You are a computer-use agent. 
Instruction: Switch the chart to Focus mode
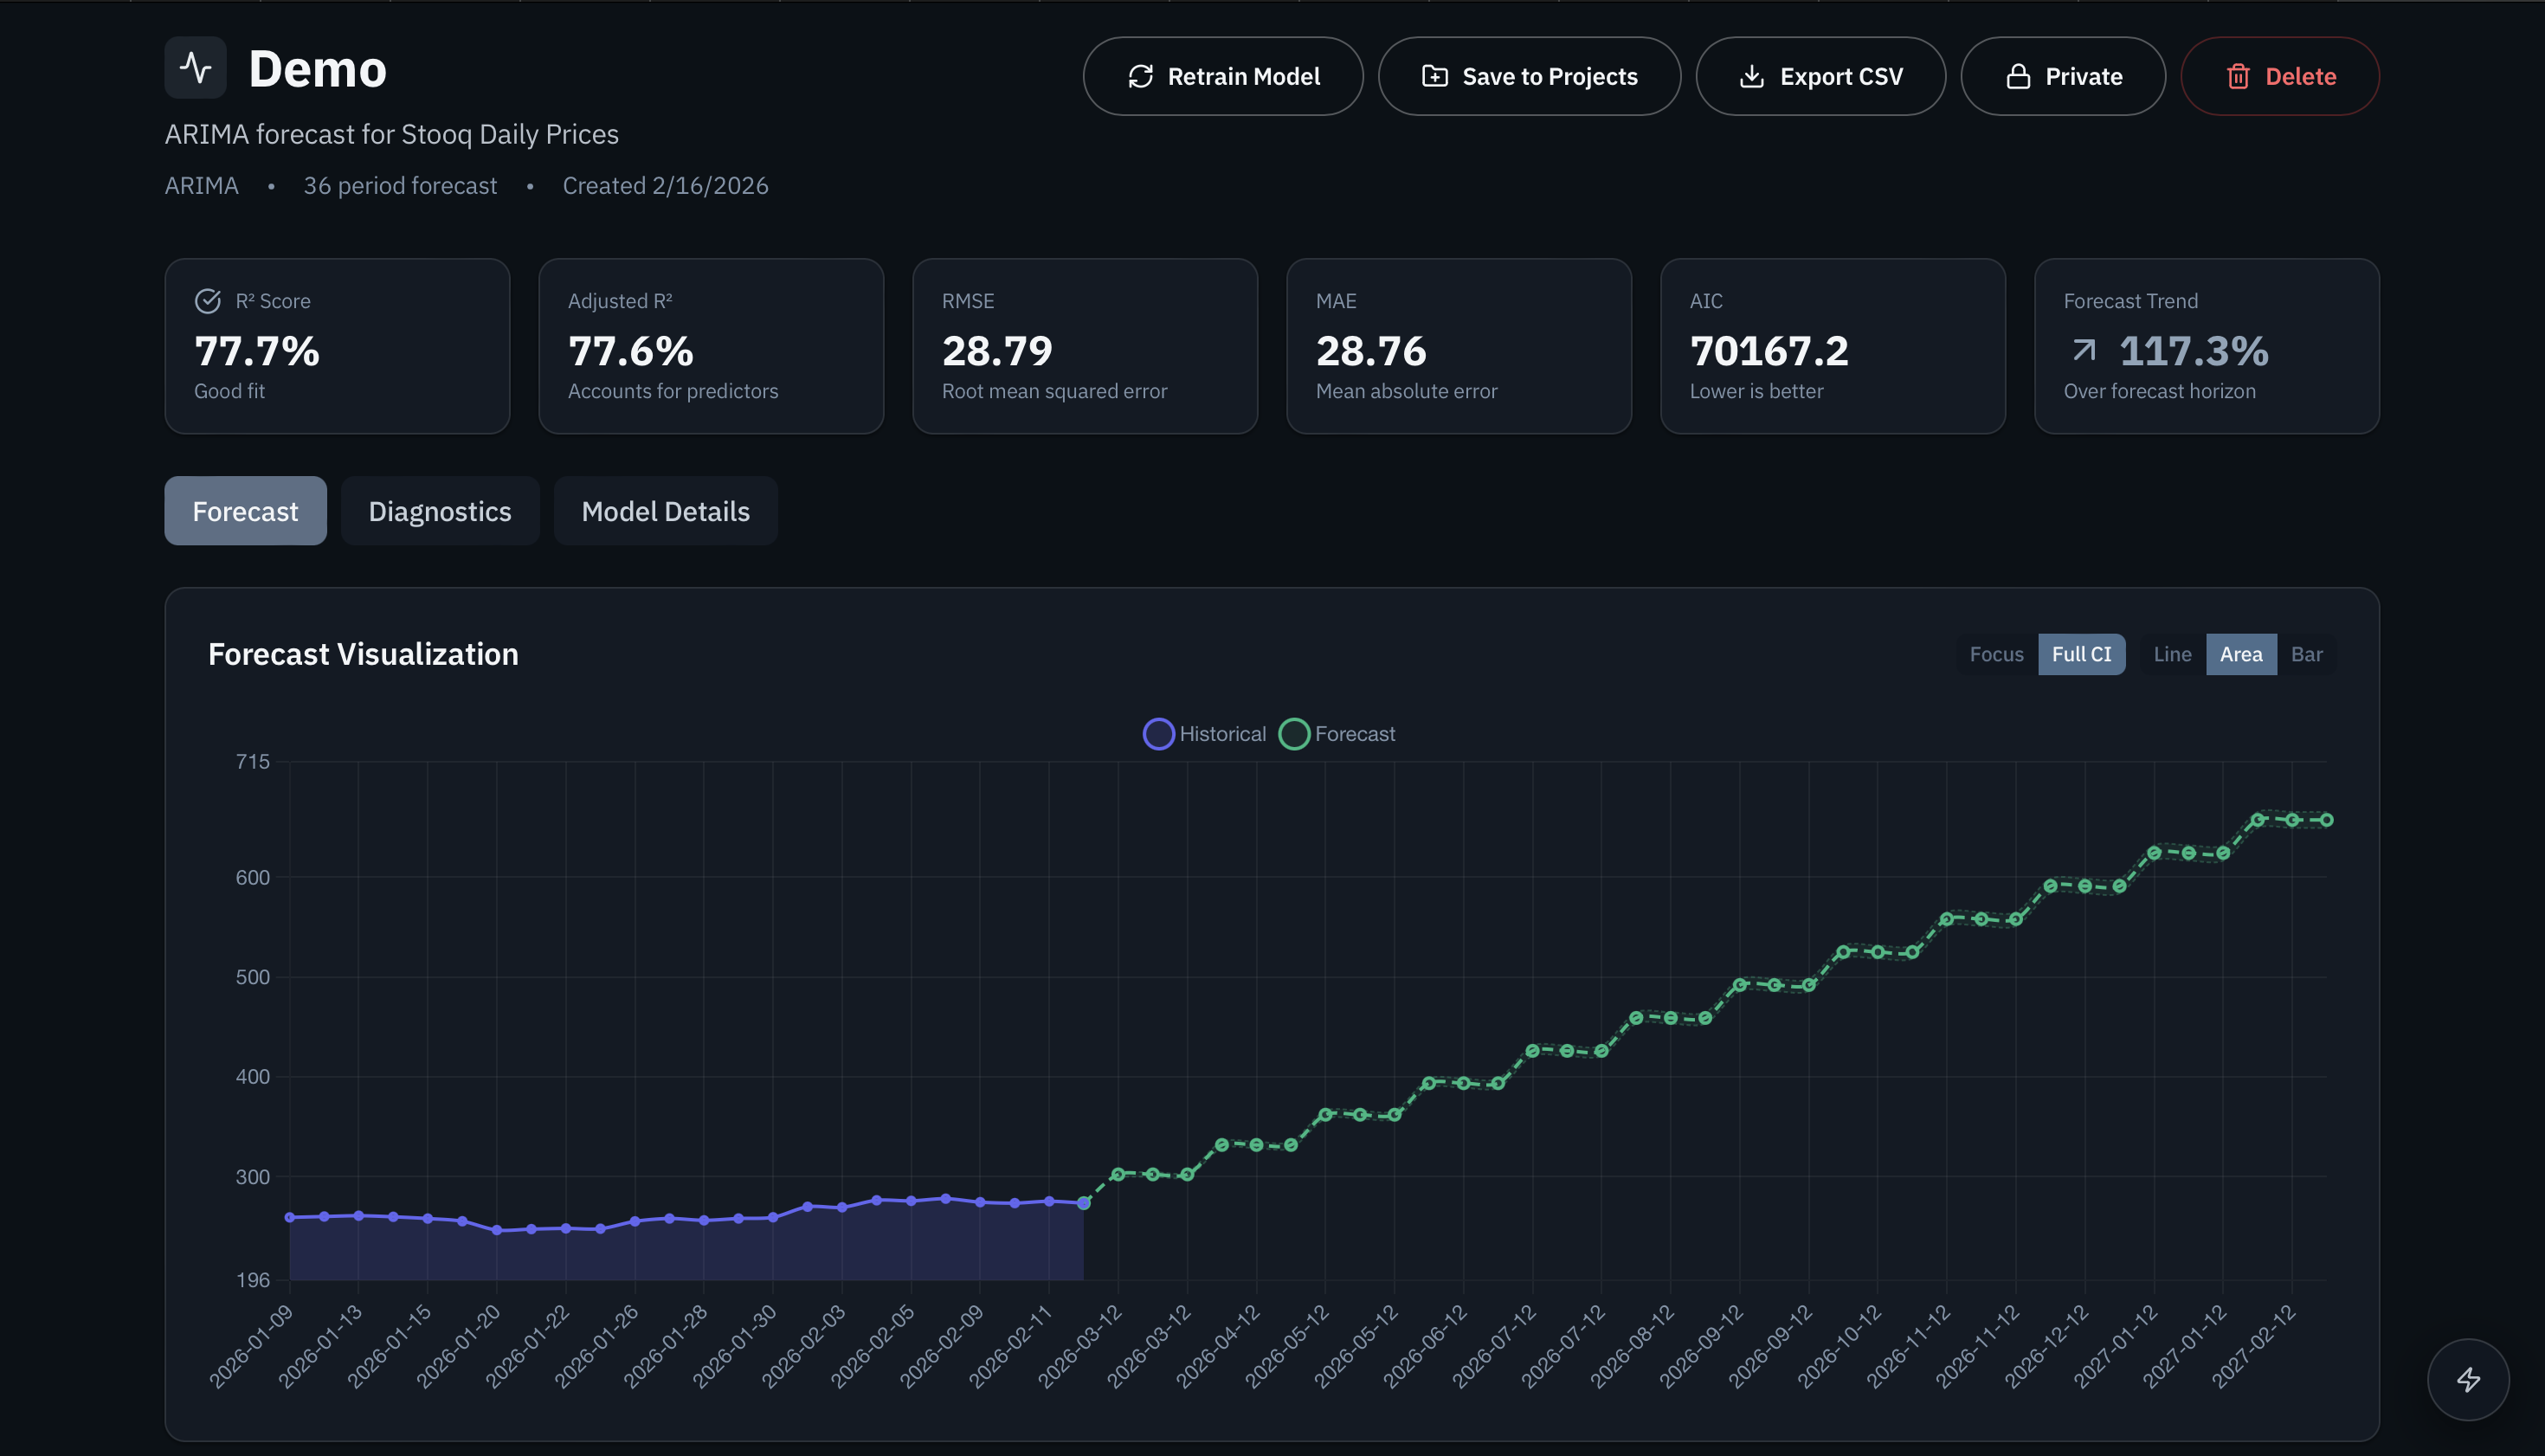[x=1996, y=654]
